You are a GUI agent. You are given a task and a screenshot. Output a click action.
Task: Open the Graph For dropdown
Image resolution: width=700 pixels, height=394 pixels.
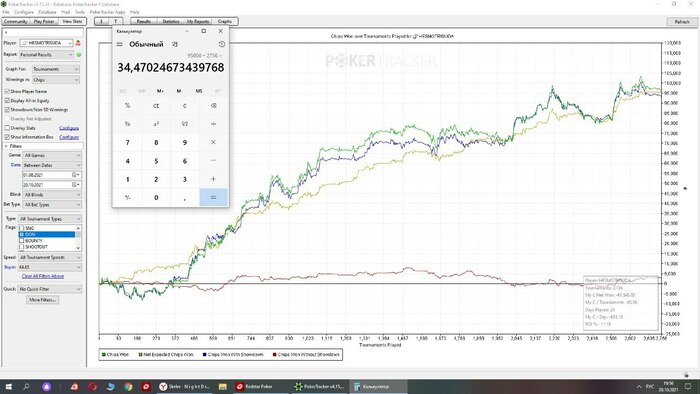click(56, 69)
